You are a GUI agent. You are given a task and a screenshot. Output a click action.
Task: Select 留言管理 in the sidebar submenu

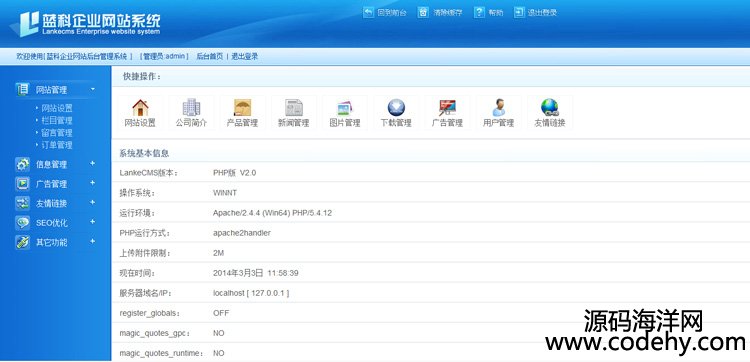(x=57, y=133)
